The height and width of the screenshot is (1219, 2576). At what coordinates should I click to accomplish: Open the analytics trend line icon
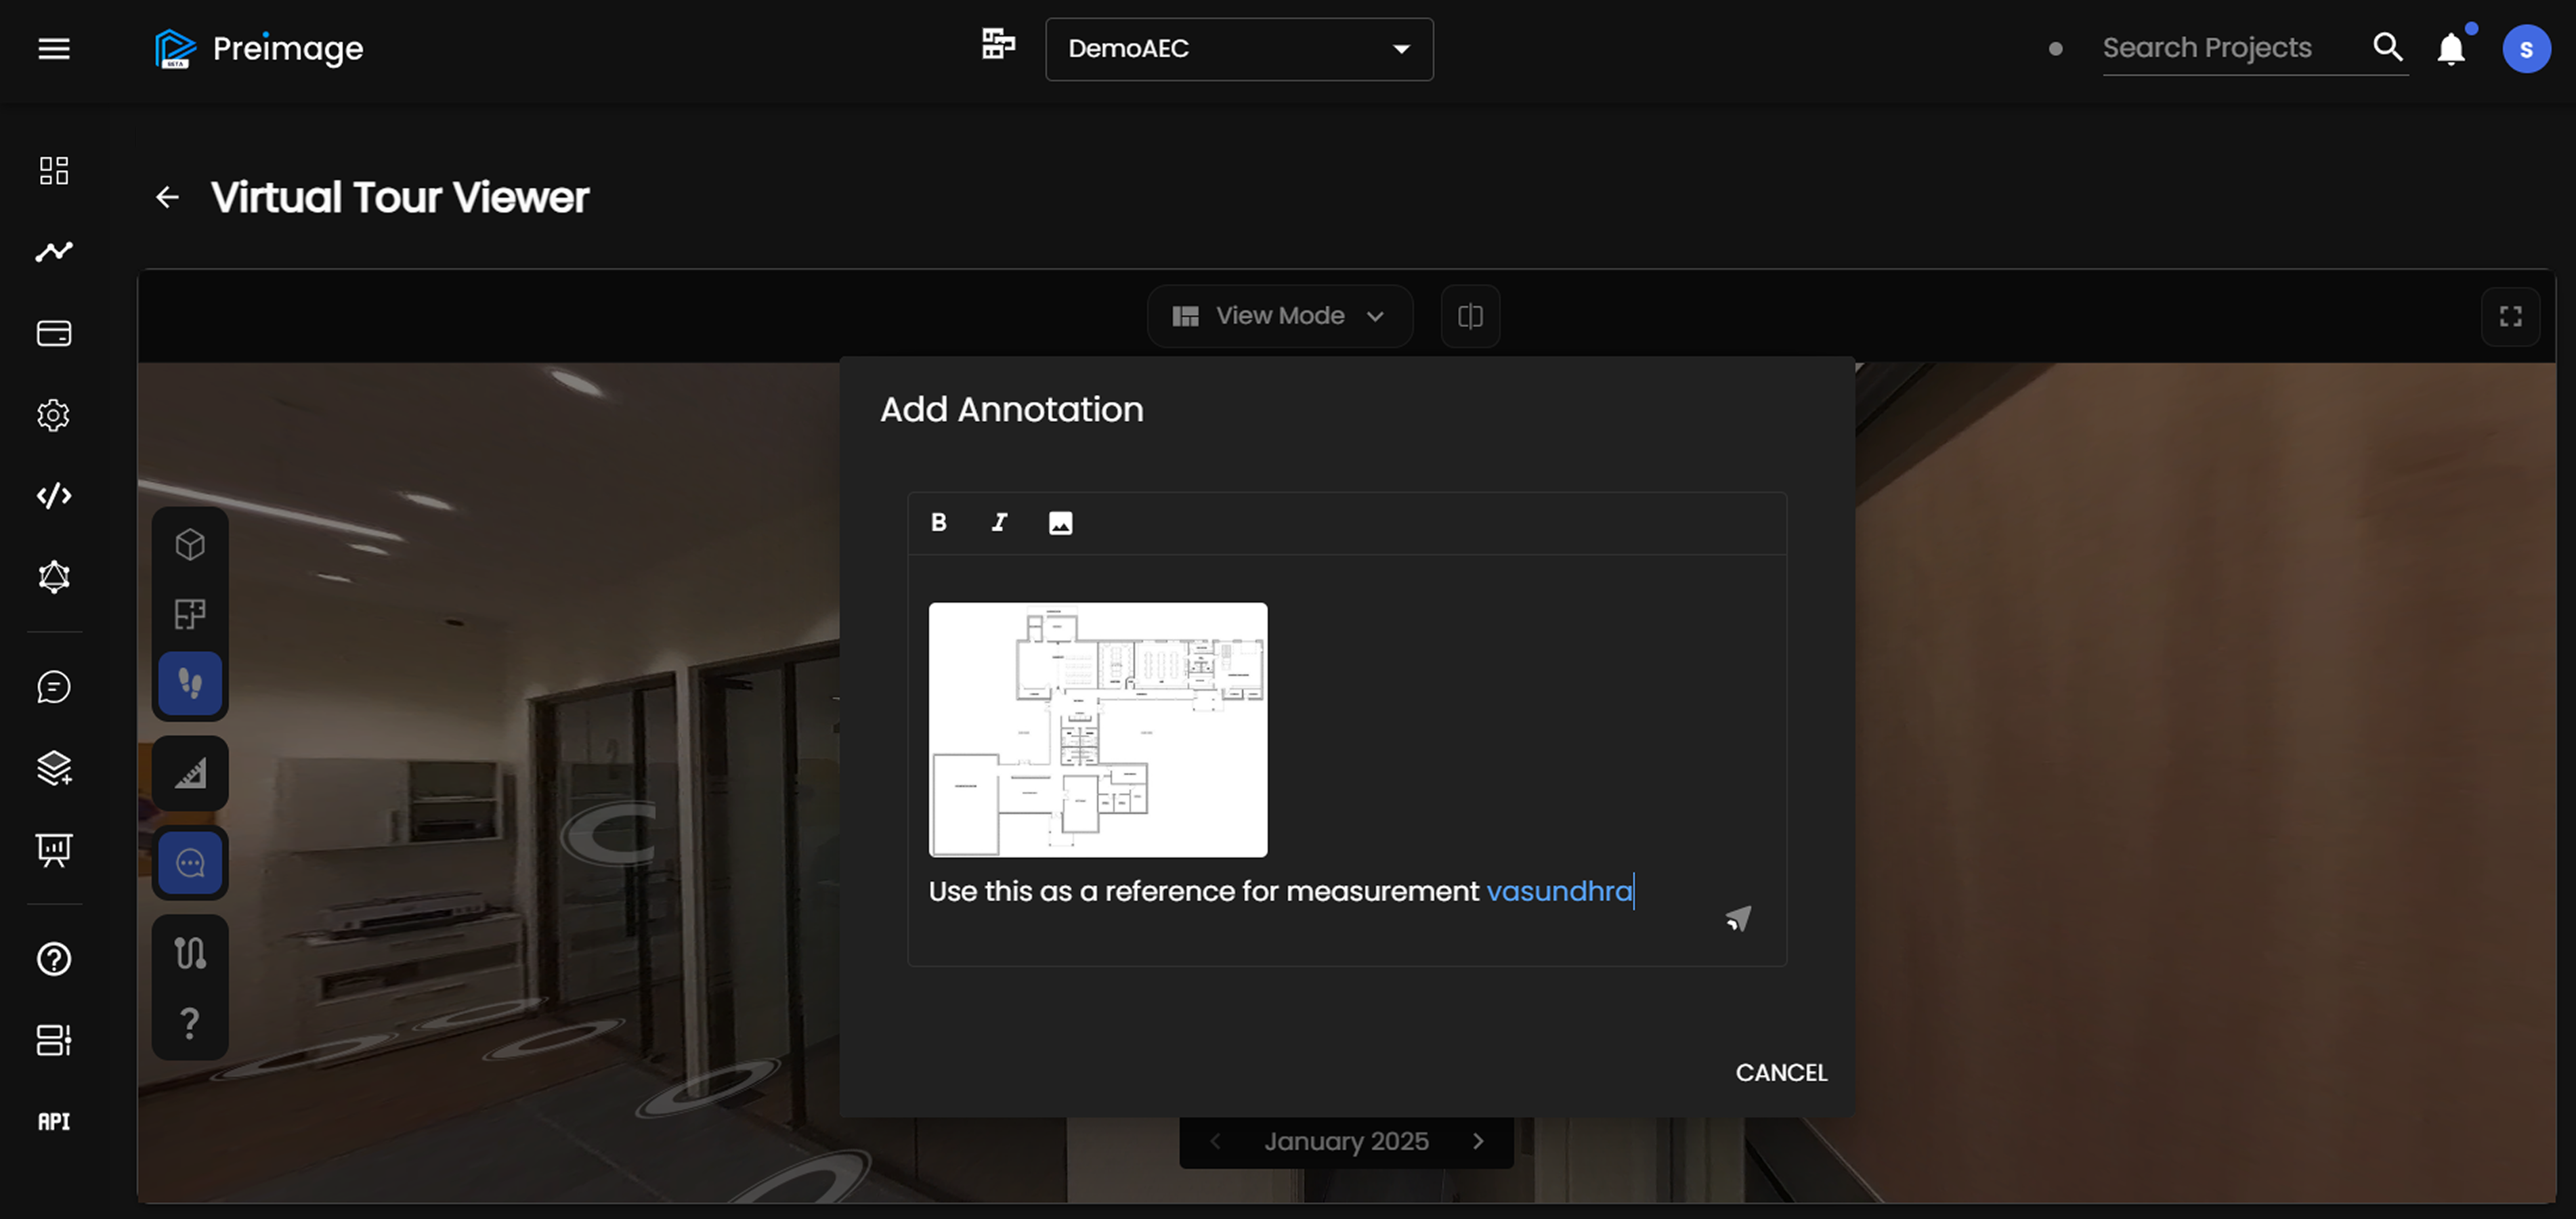click(54, 251)
